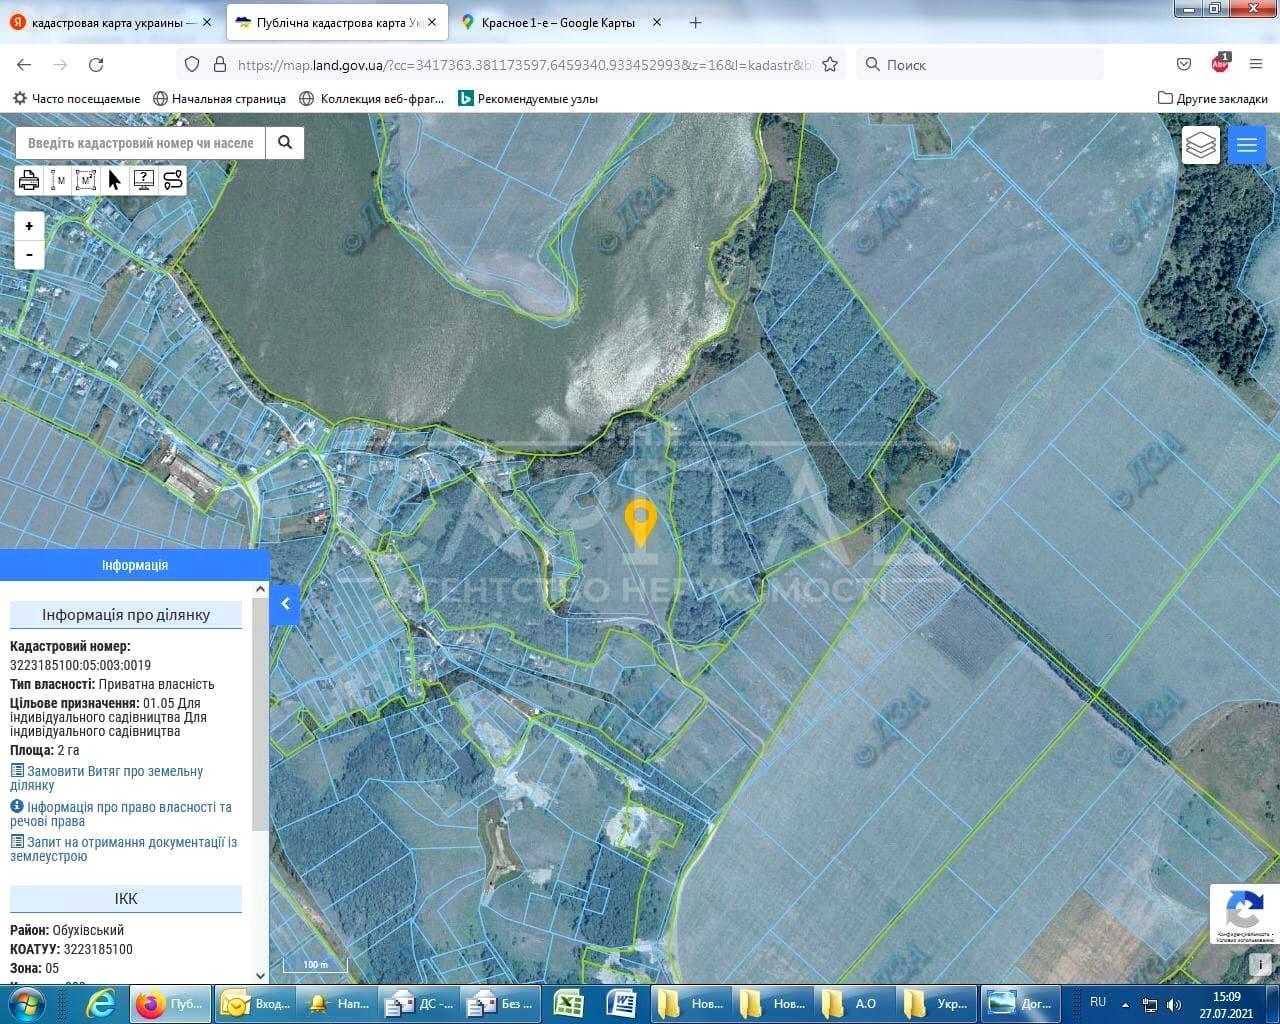1280x1024 pixels.
Task: Open the blue hamburger main menu
Action: tap(1246, 145)
